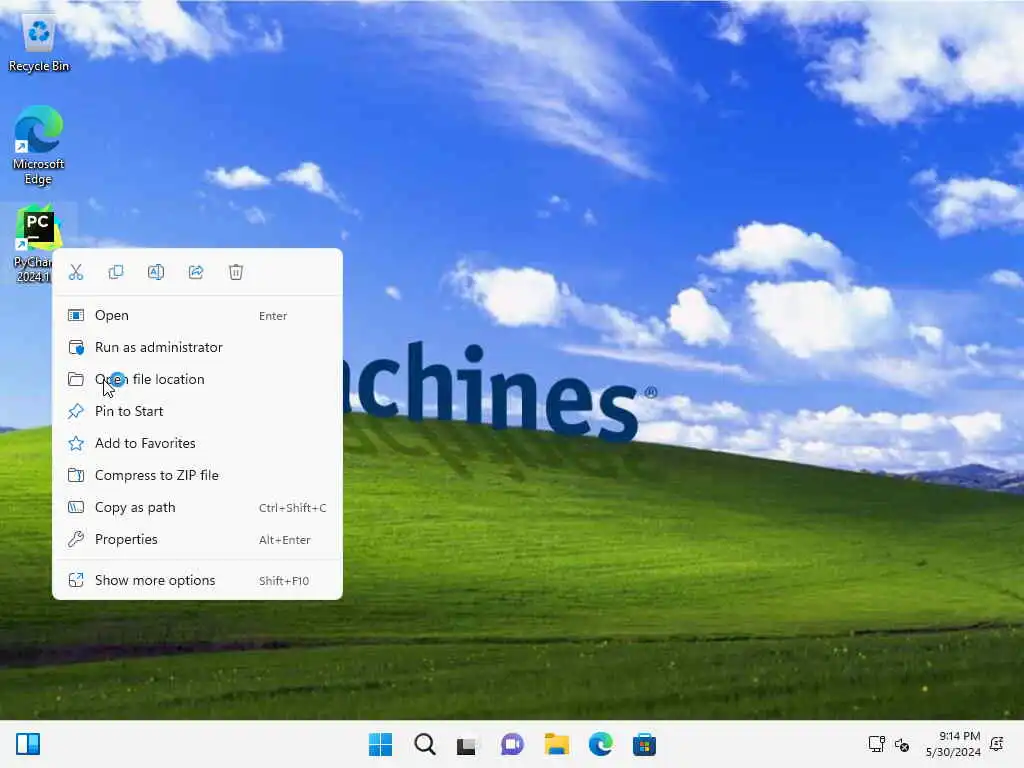Click the Delete trash icon in context menu

236,272
